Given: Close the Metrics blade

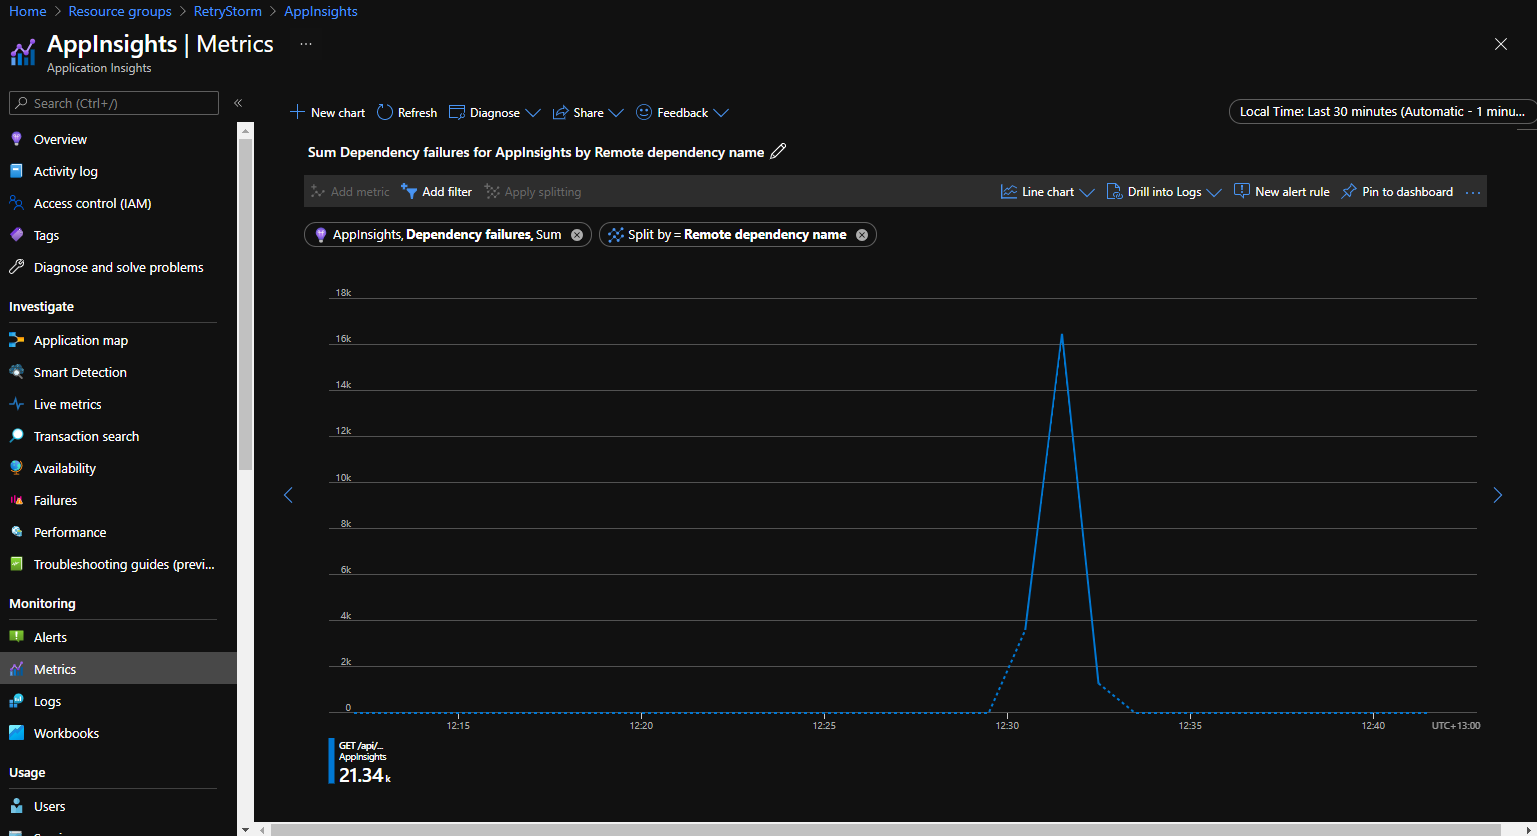Looking at the screenshot, I should (x=1501, y=44).
